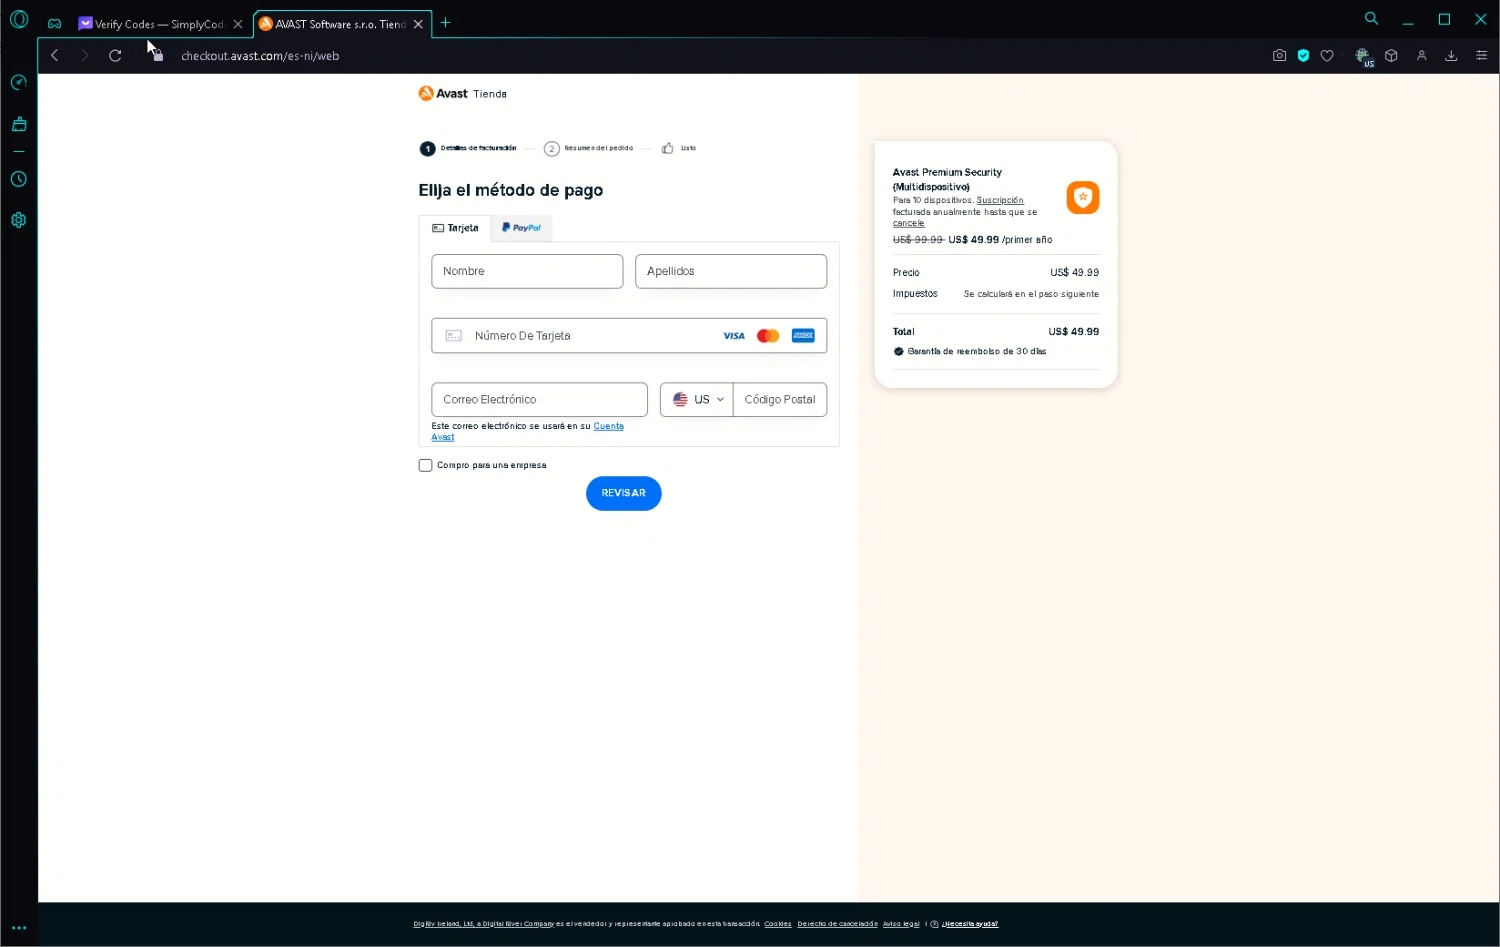Open the GX Corner gamepad icon

point(55,23)
